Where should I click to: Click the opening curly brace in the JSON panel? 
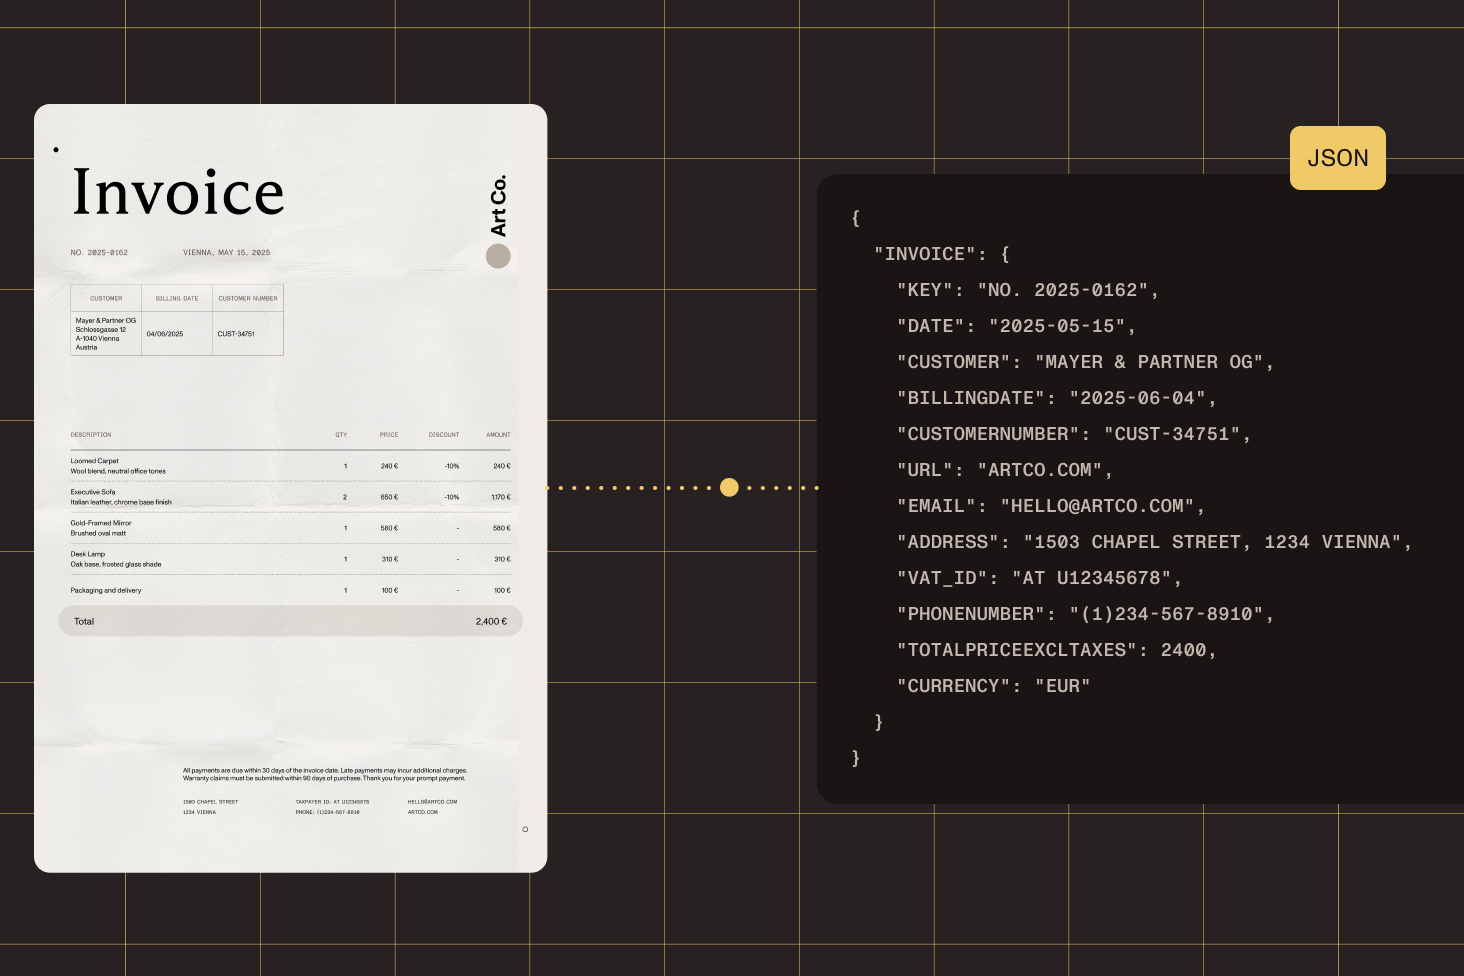click(856, 218)
